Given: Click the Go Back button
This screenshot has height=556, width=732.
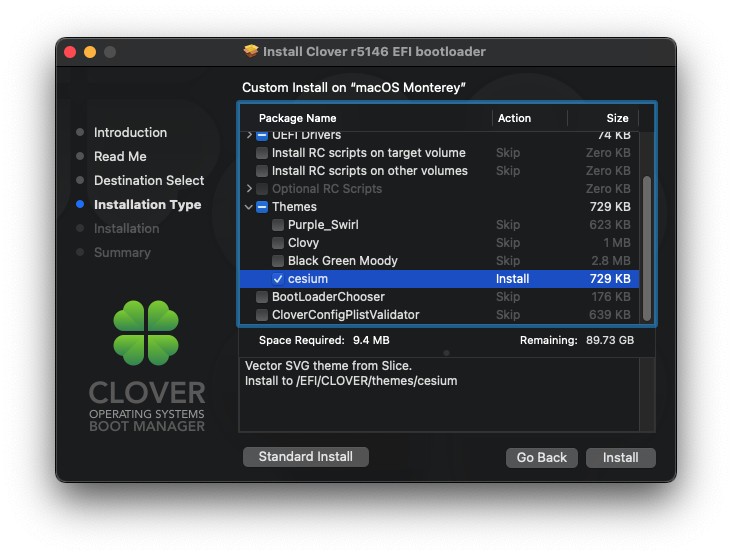Looking at the screenshot, I should tap(541, 457).
